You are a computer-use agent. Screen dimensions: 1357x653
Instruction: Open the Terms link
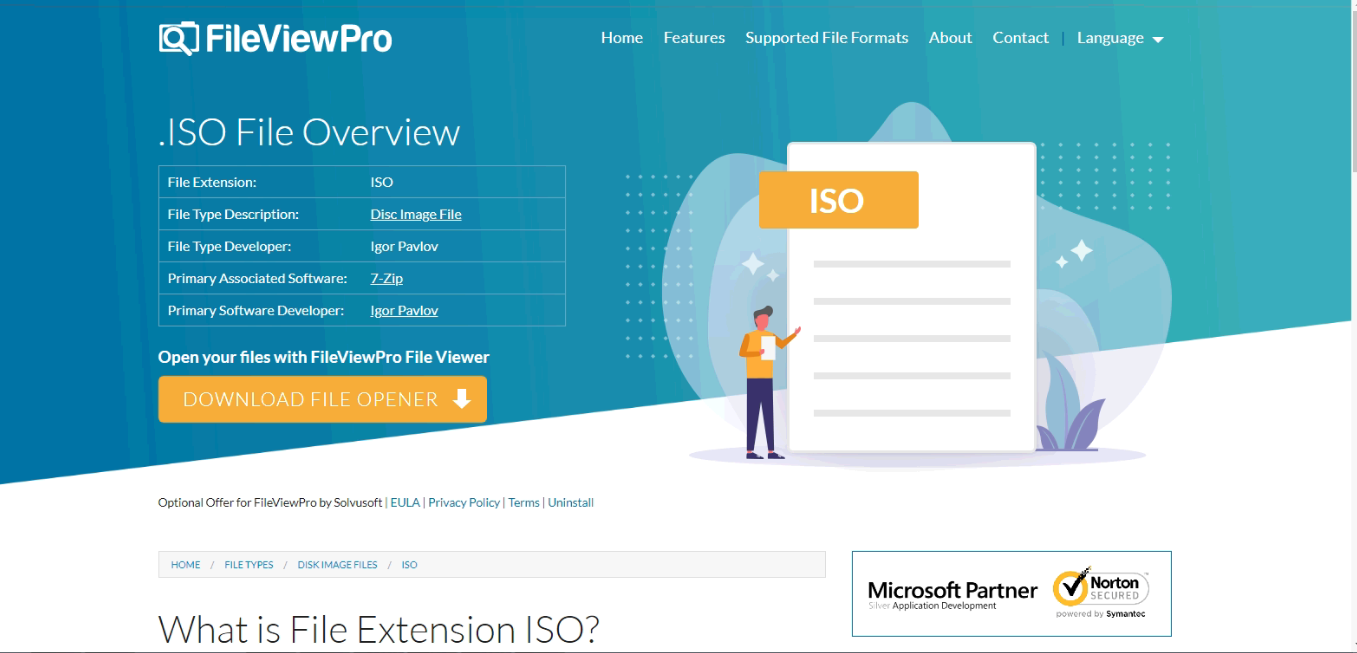pyautogui.click(x=524, y=503)
